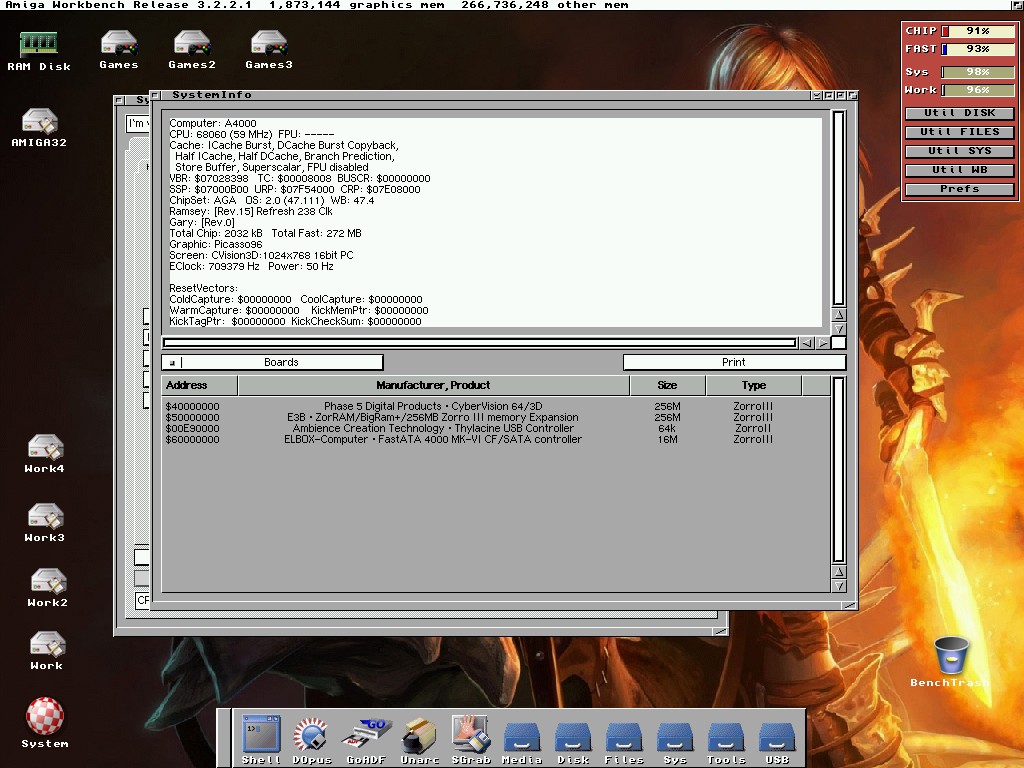Click scroll-up arrow of boards list
This screenshot has height=768, width=1024.
coord(839,572)
